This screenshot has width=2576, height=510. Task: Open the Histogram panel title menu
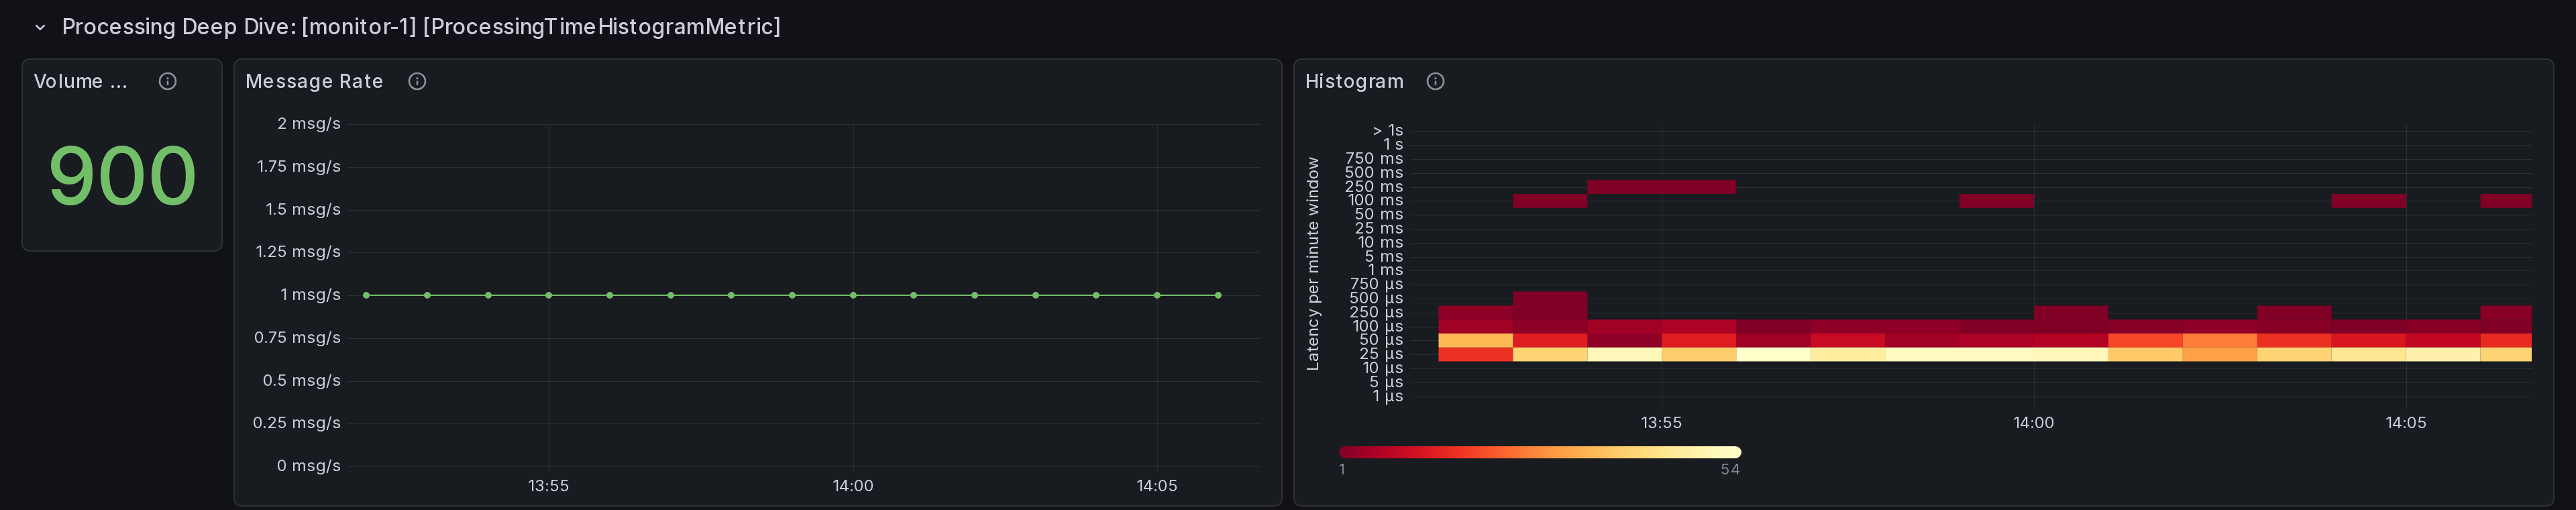(x=1354, y=81)
